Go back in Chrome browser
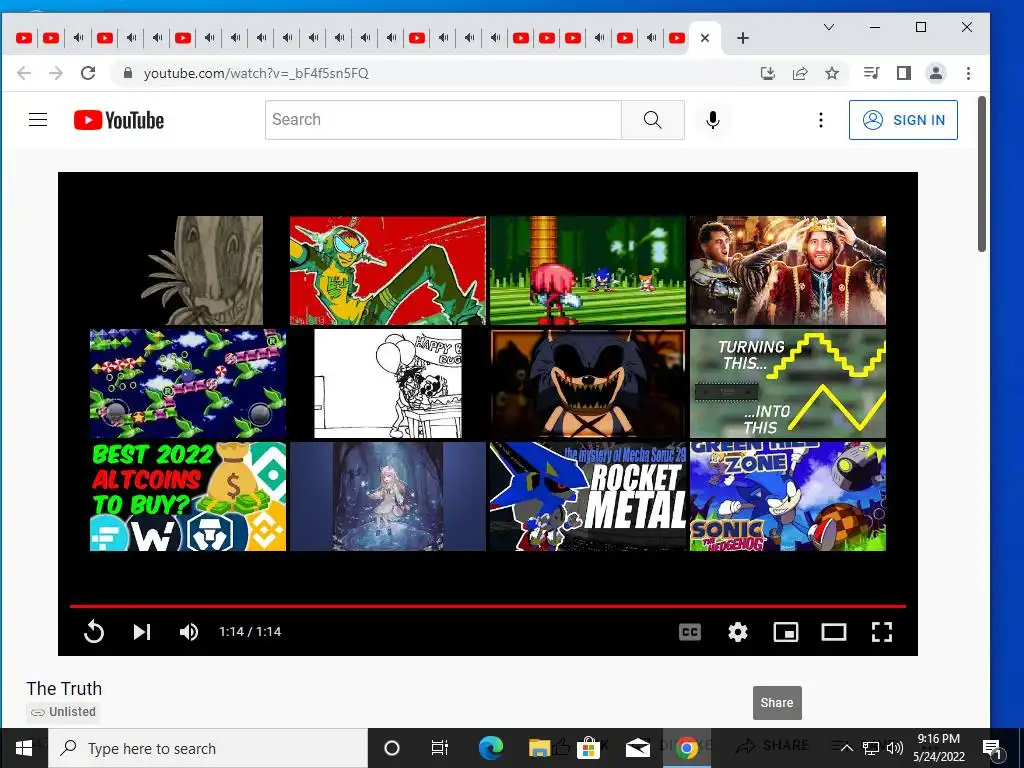 [x=24, y=73]
